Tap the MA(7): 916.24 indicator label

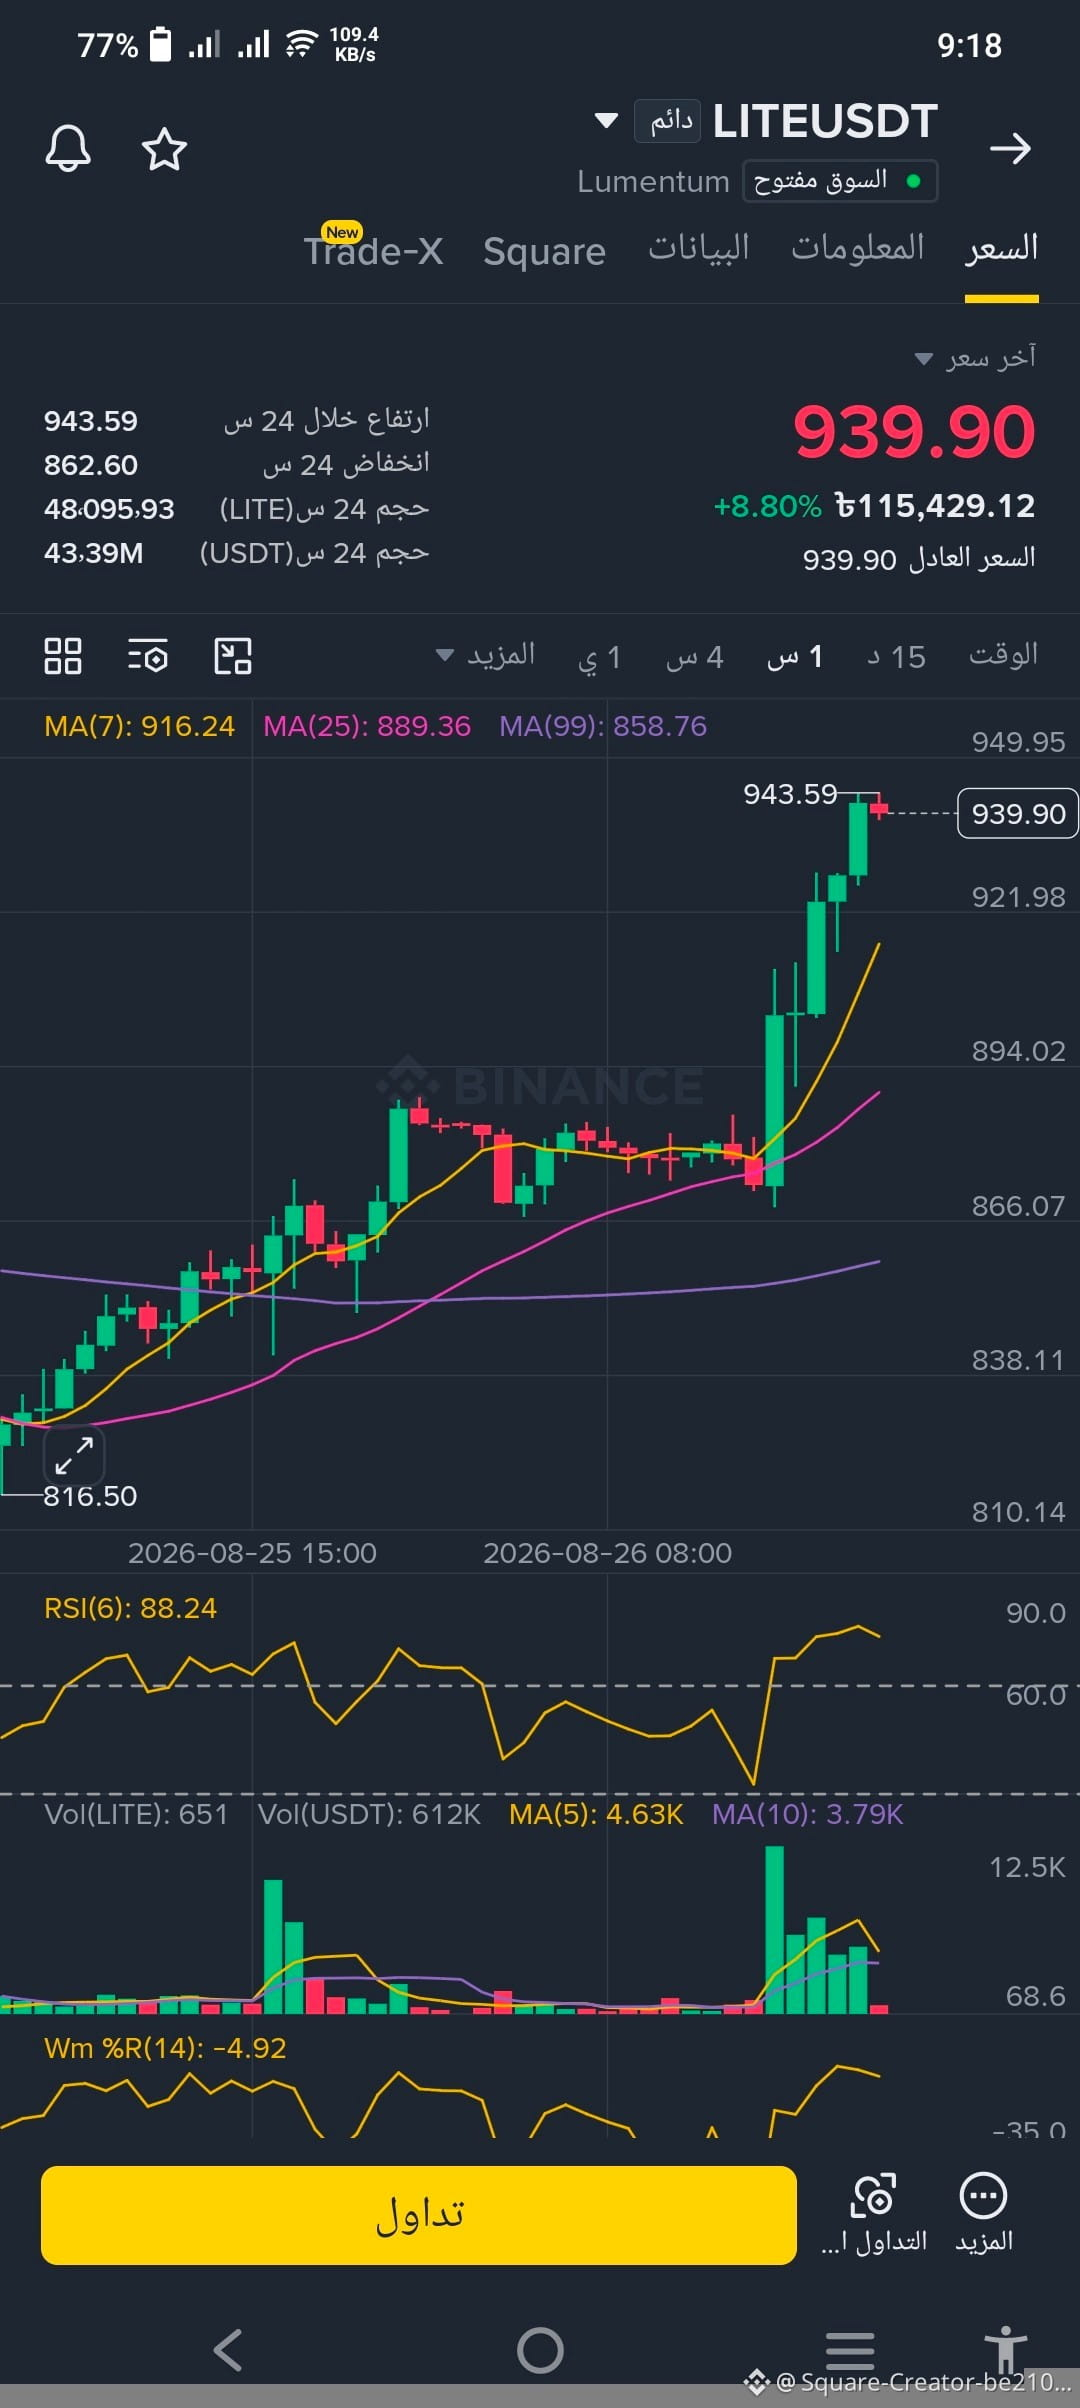[x=139, y=726]
